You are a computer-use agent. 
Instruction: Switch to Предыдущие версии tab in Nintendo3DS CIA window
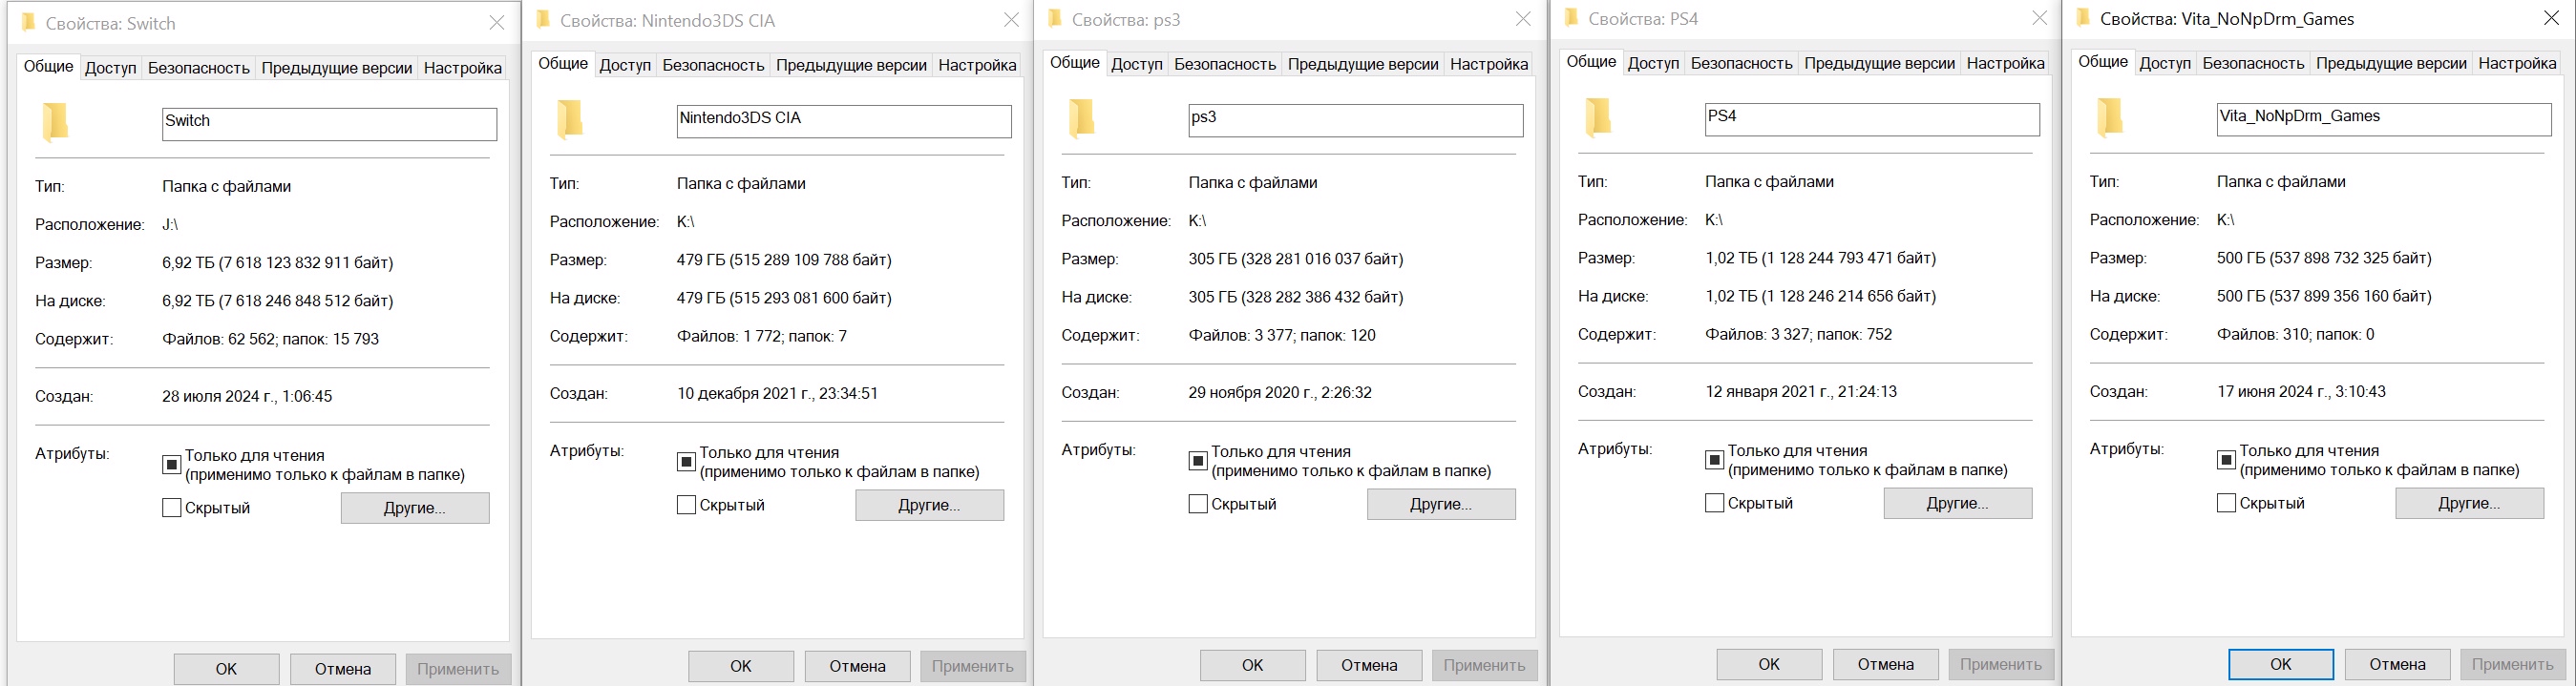pyautogui.click(x=851, y=65)
